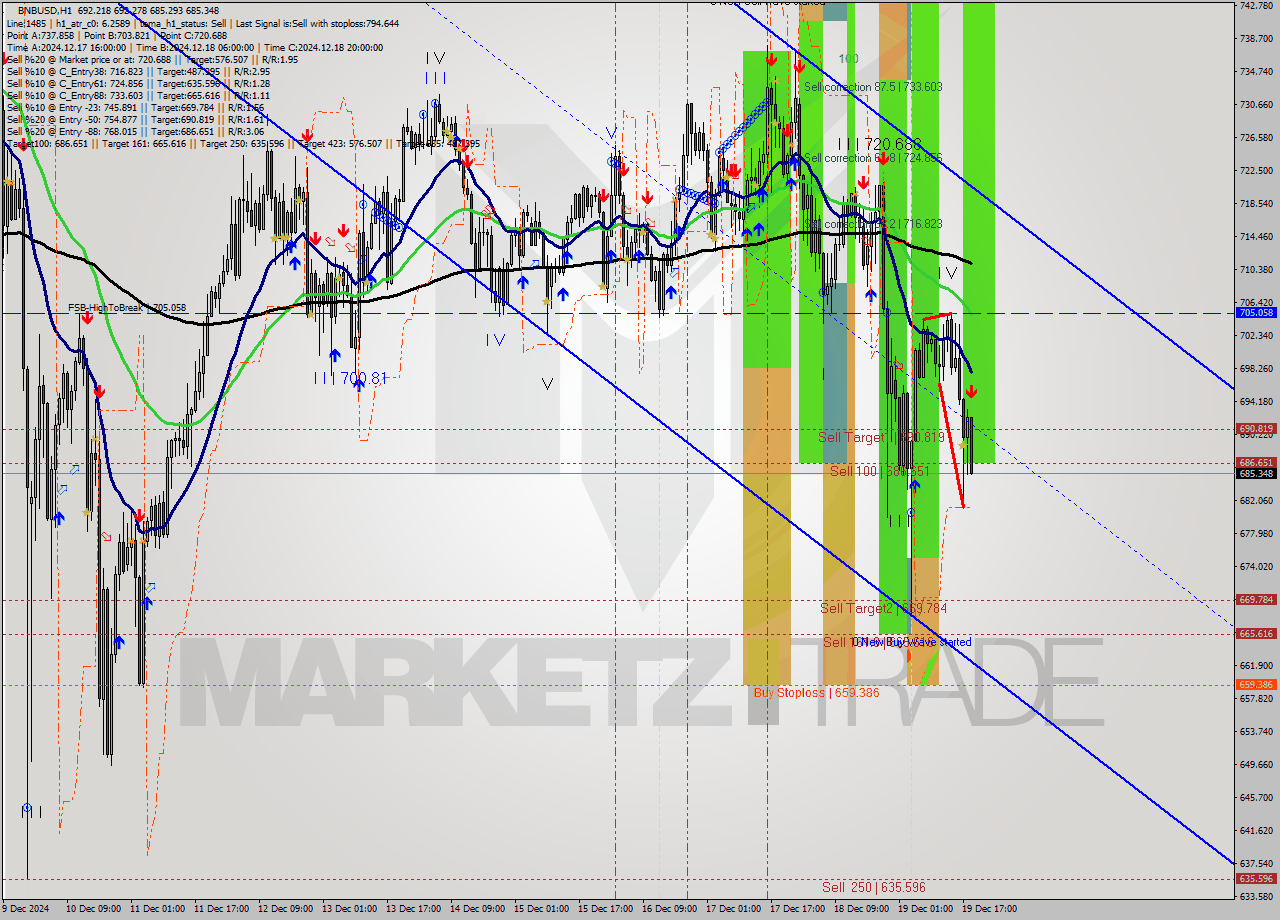
Task: Click the red 669.784 price tag on axis
Action: (1256, 600)
